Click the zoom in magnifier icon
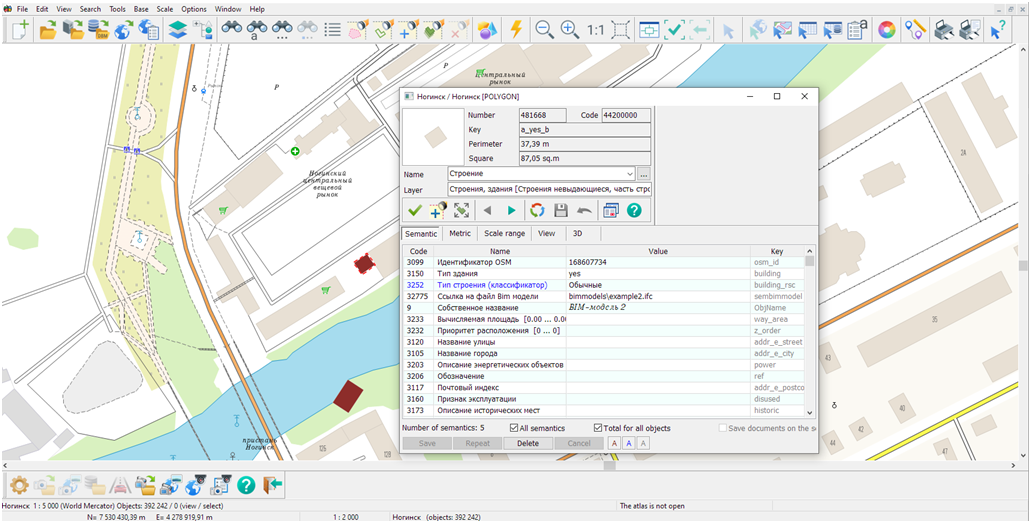Viewport: 1031px width, 523px height. click(570, 30)
